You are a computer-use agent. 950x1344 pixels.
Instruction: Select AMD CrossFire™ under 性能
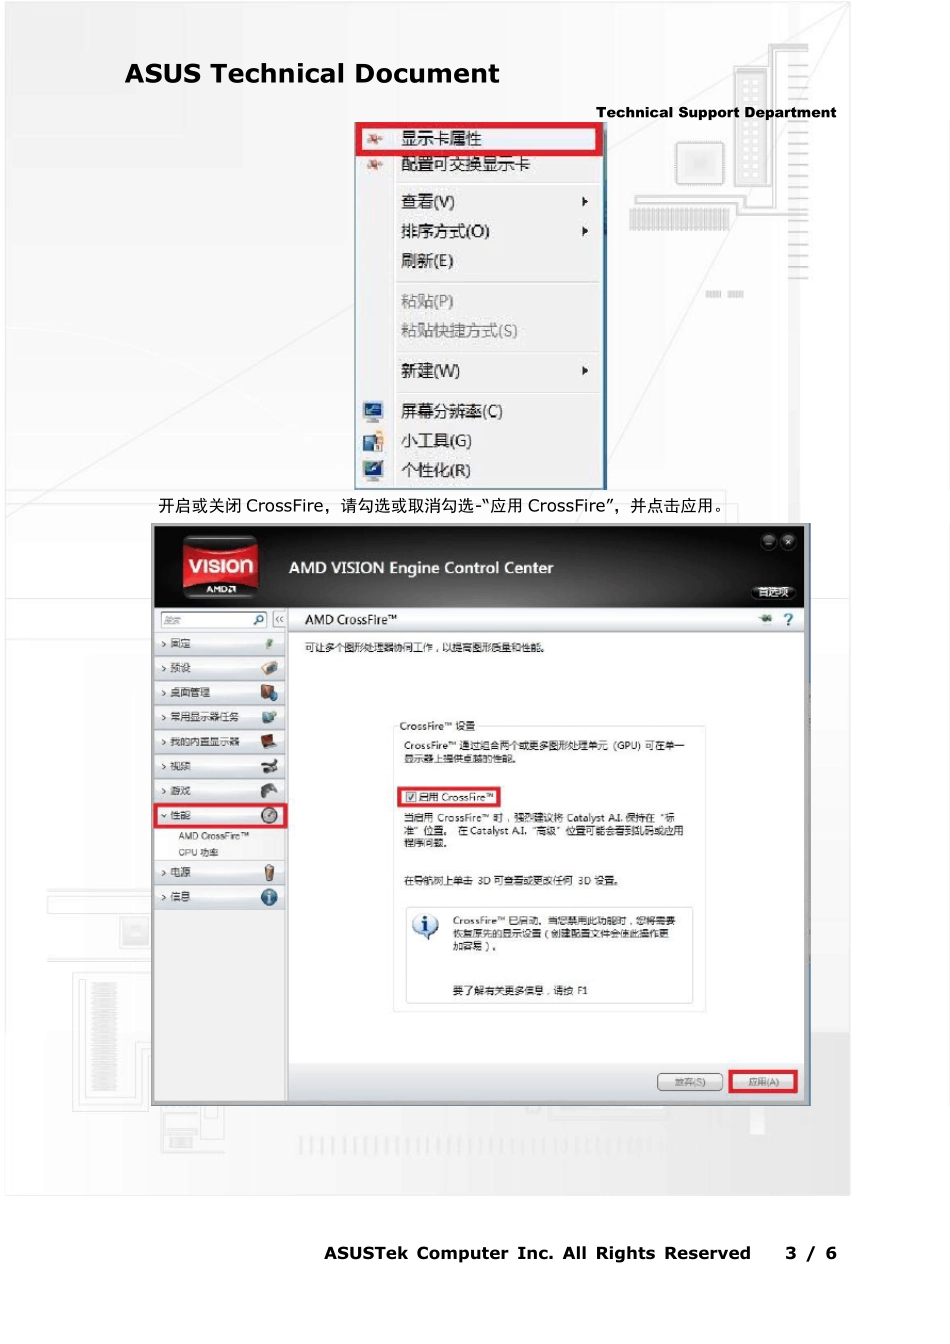[214, 836]
